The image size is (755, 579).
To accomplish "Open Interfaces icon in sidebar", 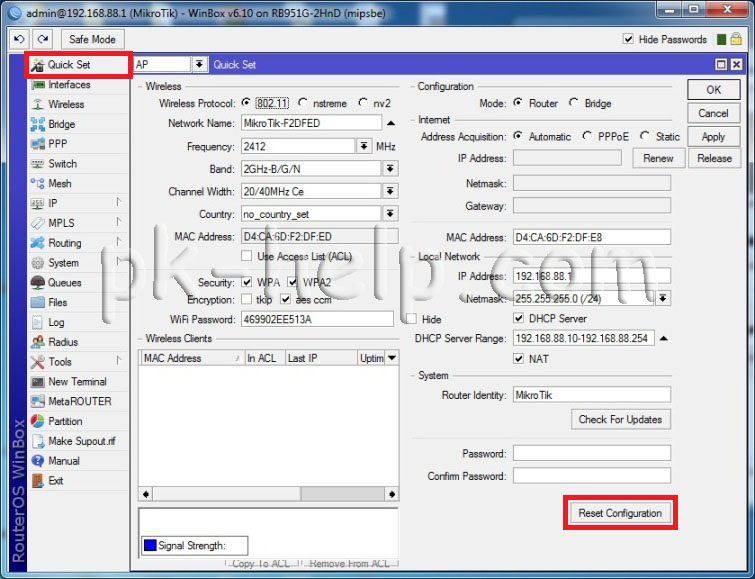I will (x=38, y=85).
